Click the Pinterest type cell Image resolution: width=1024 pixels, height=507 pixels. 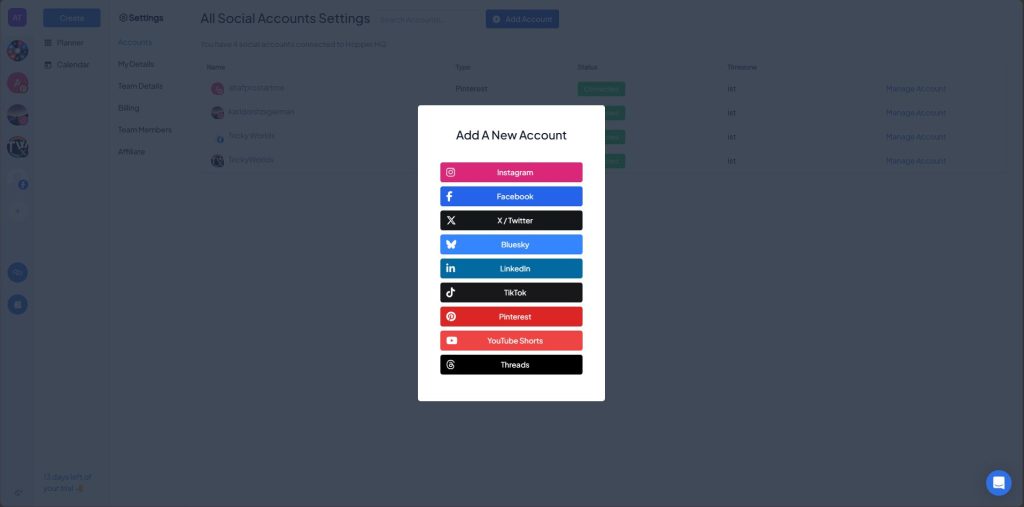[472, 89]
